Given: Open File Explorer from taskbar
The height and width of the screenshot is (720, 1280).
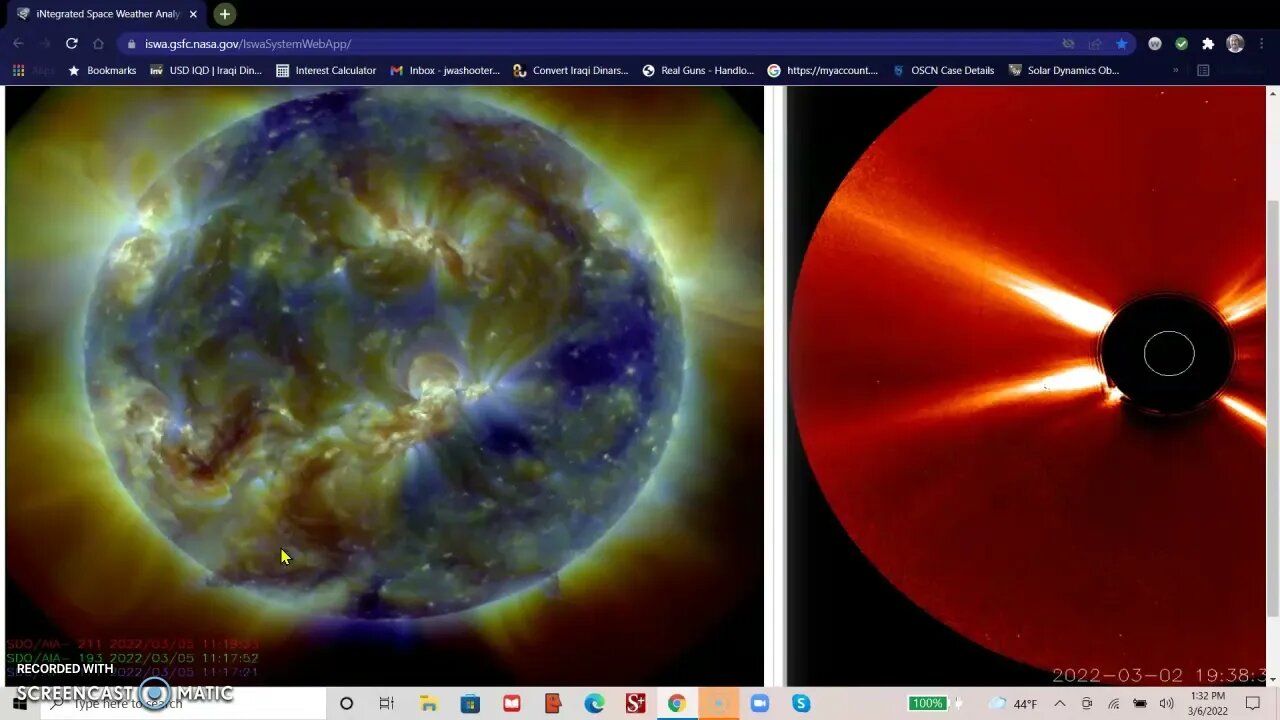Looking at the screenshot, I should pos(429,704).
